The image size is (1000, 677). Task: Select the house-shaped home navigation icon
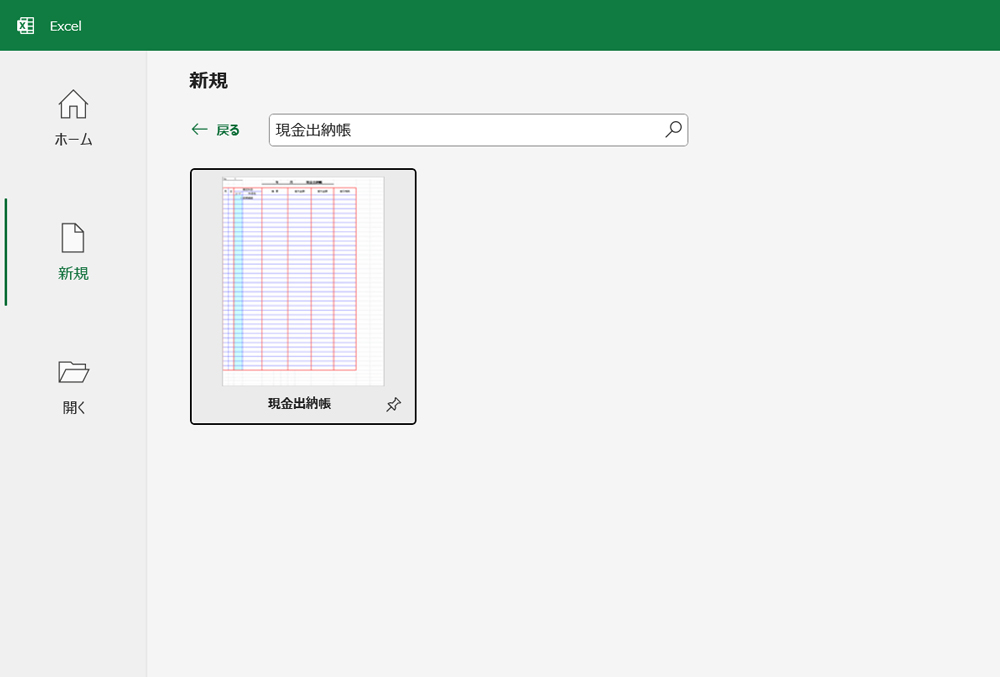pyautogui.click(x=72, y=103)
